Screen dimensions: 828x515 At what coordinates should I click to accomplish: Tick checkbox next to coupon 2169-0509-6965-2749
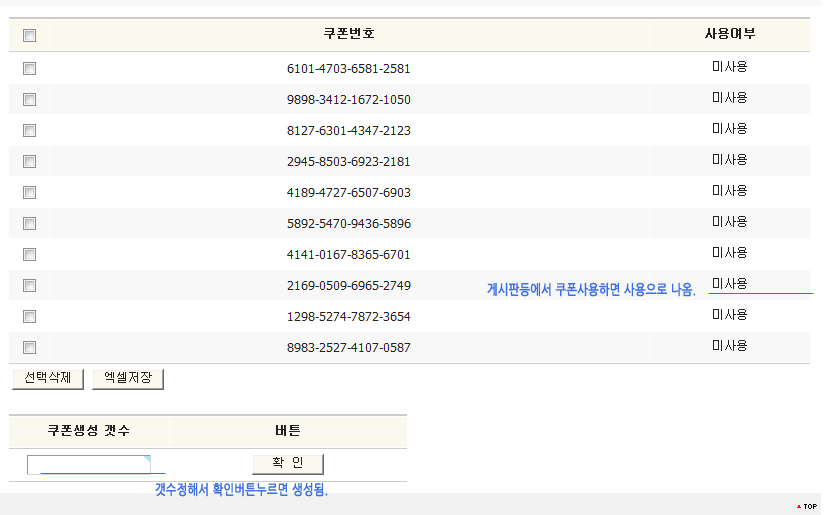pyautogui.click(x=29, y=286)
